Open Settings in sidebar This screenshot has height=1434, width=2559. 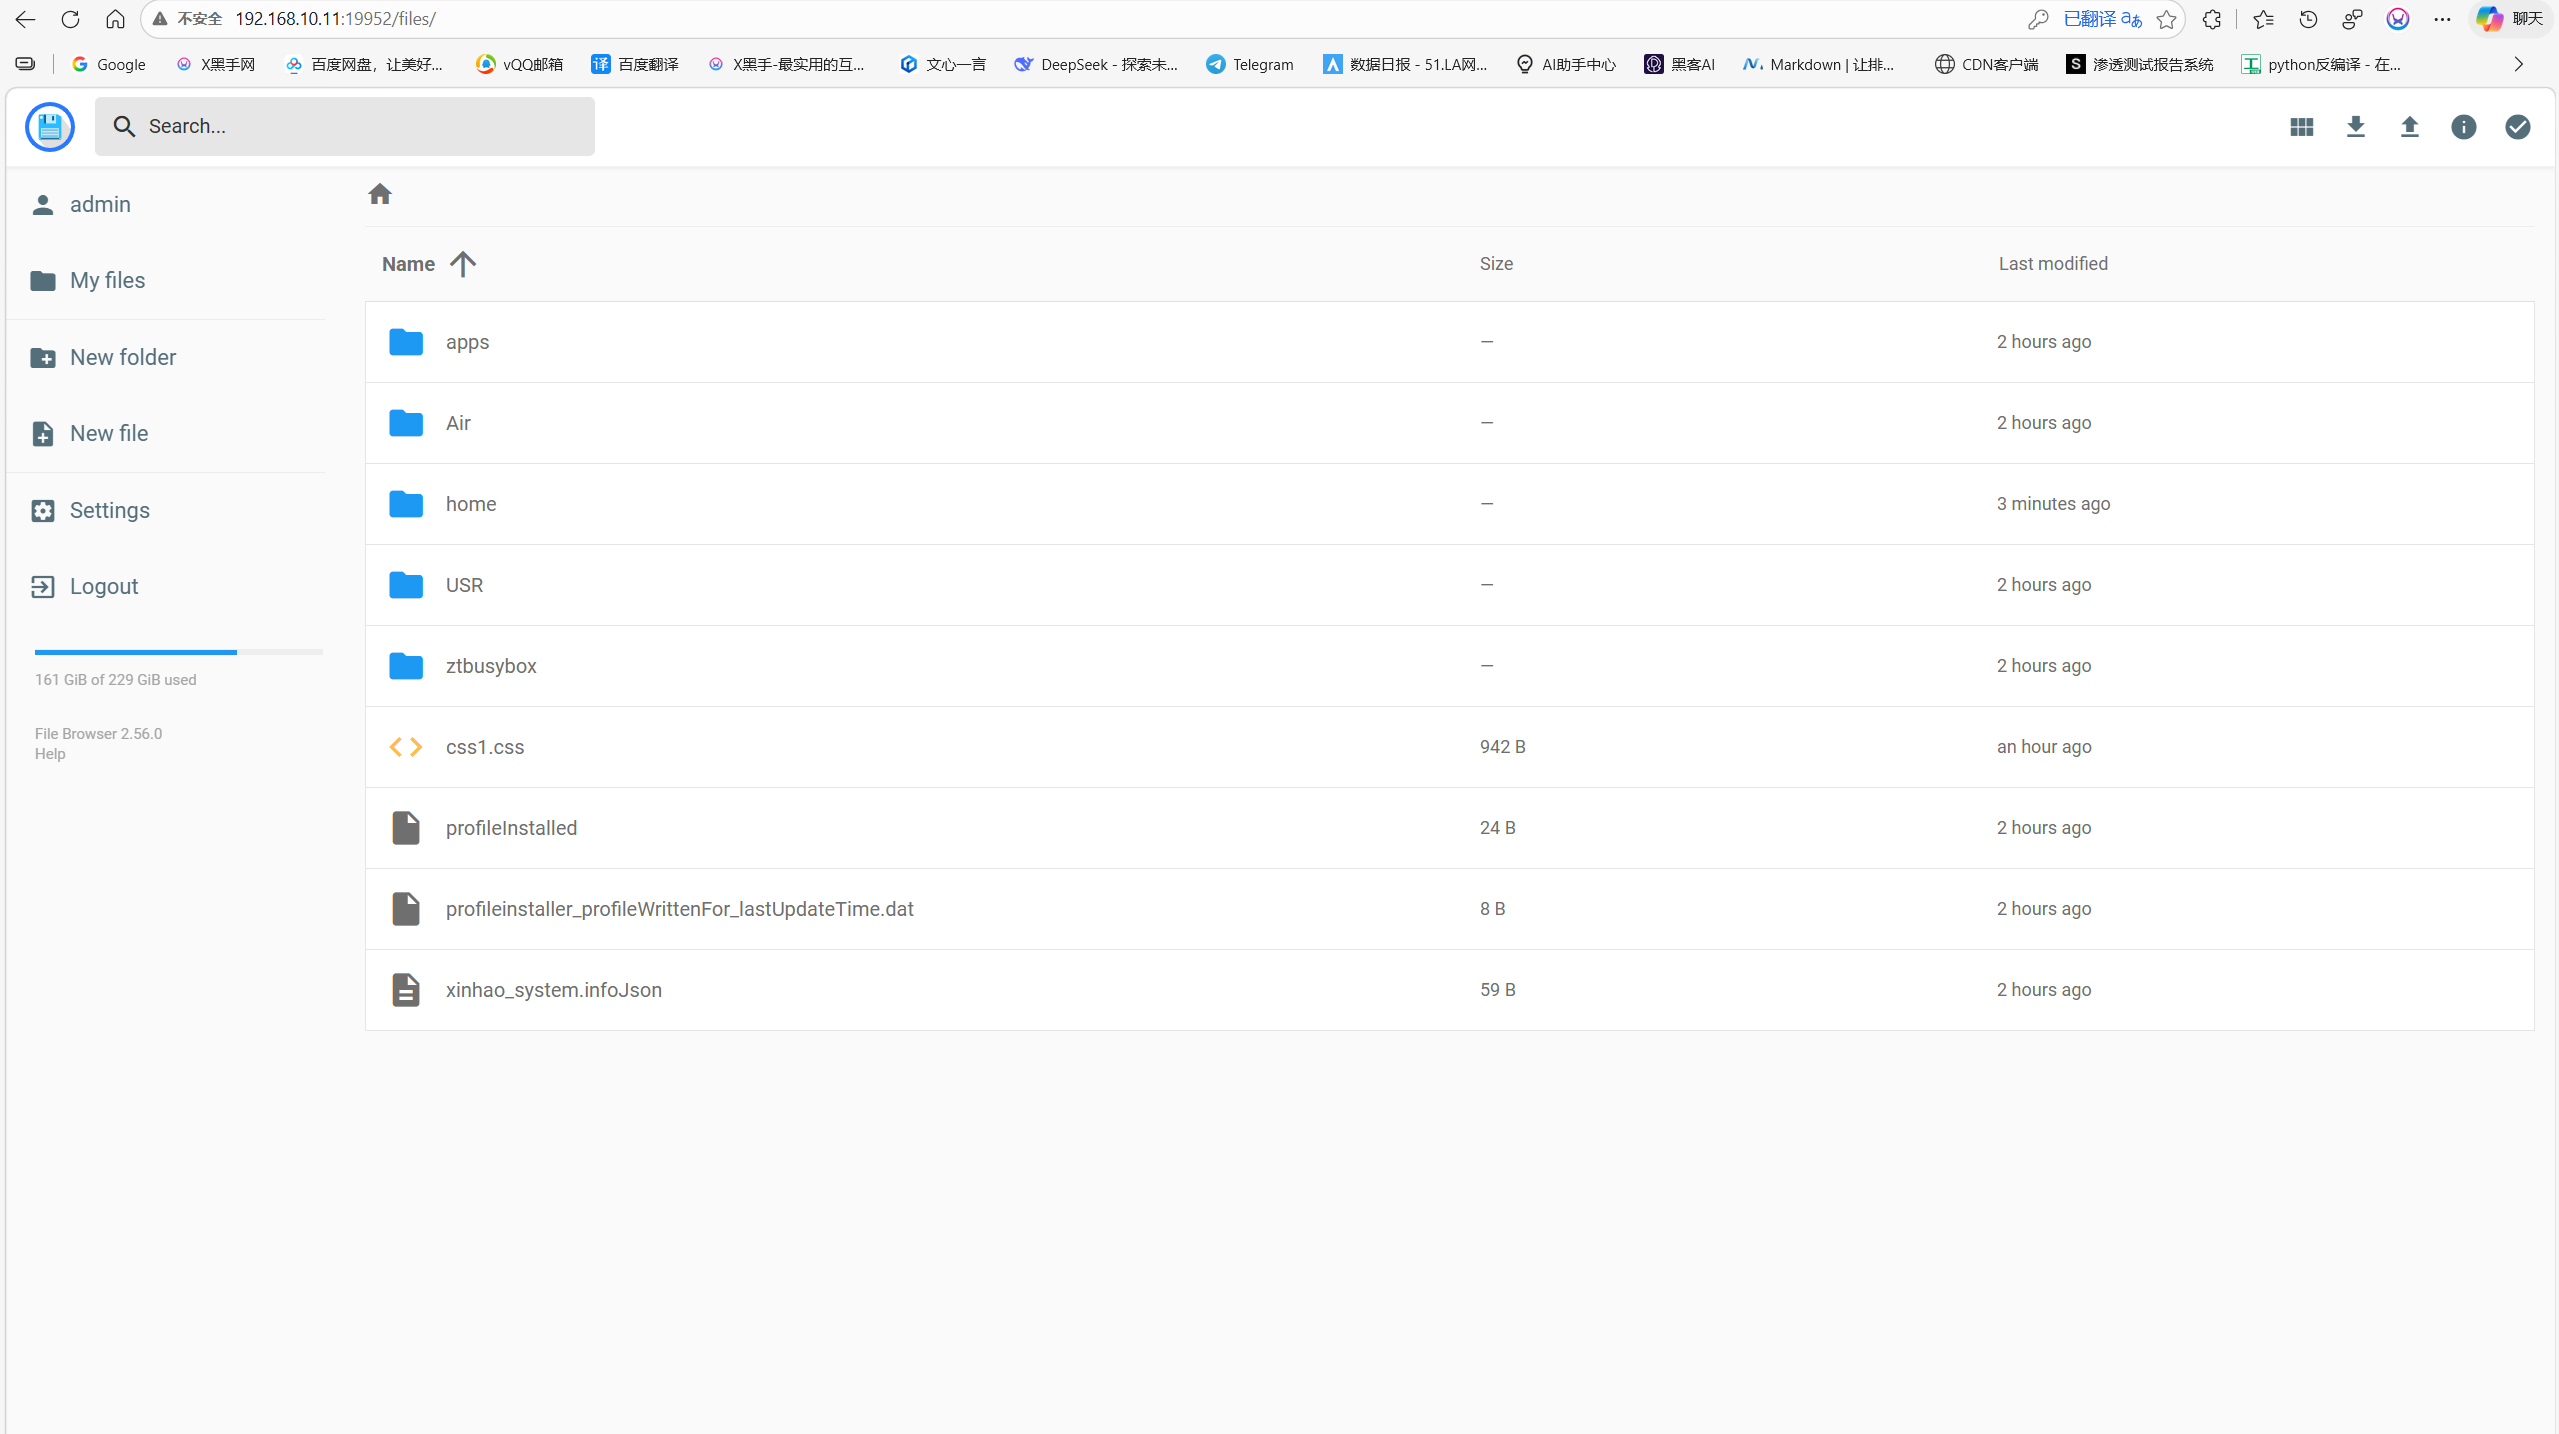click(109, 511)
